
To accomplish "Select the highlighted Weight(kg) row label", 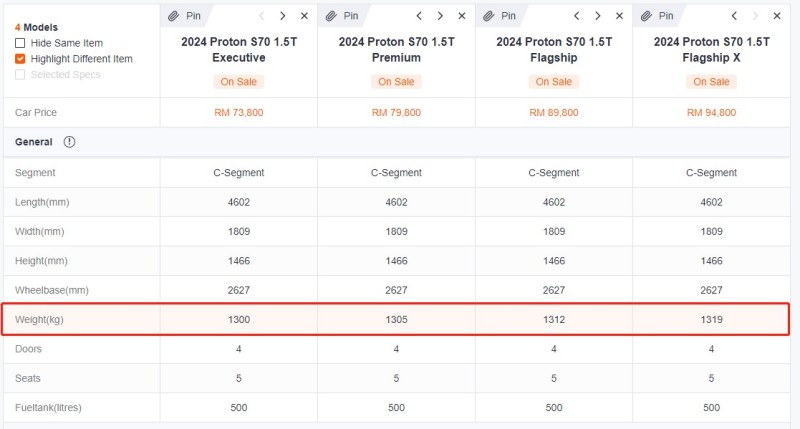I will click(39, 319).
